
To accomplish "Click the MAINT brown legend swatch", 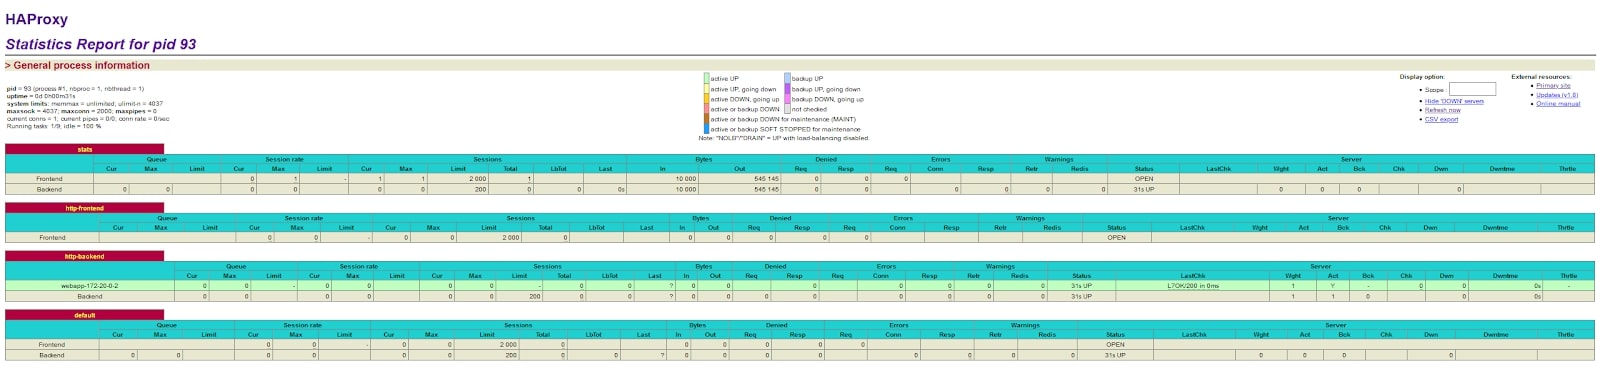I will click(x=707, y=119).
